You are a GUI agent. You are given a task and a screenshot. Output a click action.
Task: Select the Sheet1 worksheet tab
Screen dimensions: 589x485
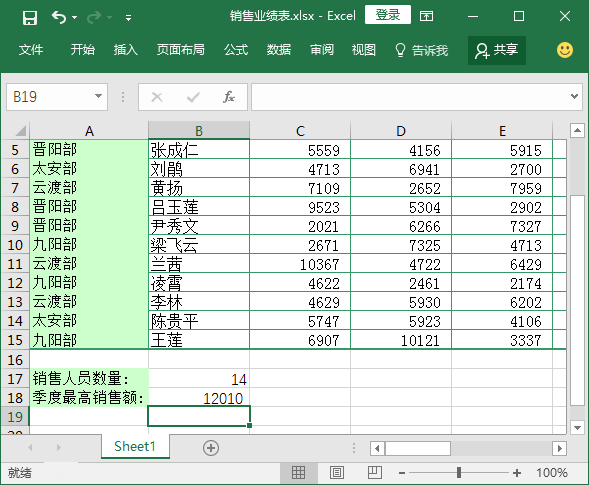point(135,446)
